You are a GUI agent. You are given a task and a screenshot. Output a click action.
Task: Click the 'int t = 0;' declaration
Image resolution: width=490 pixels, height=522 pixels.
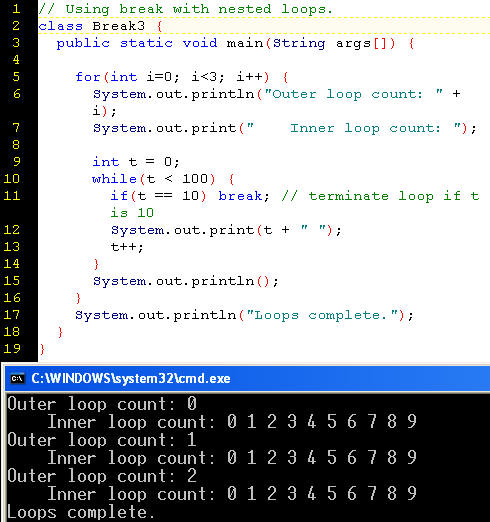136,162
